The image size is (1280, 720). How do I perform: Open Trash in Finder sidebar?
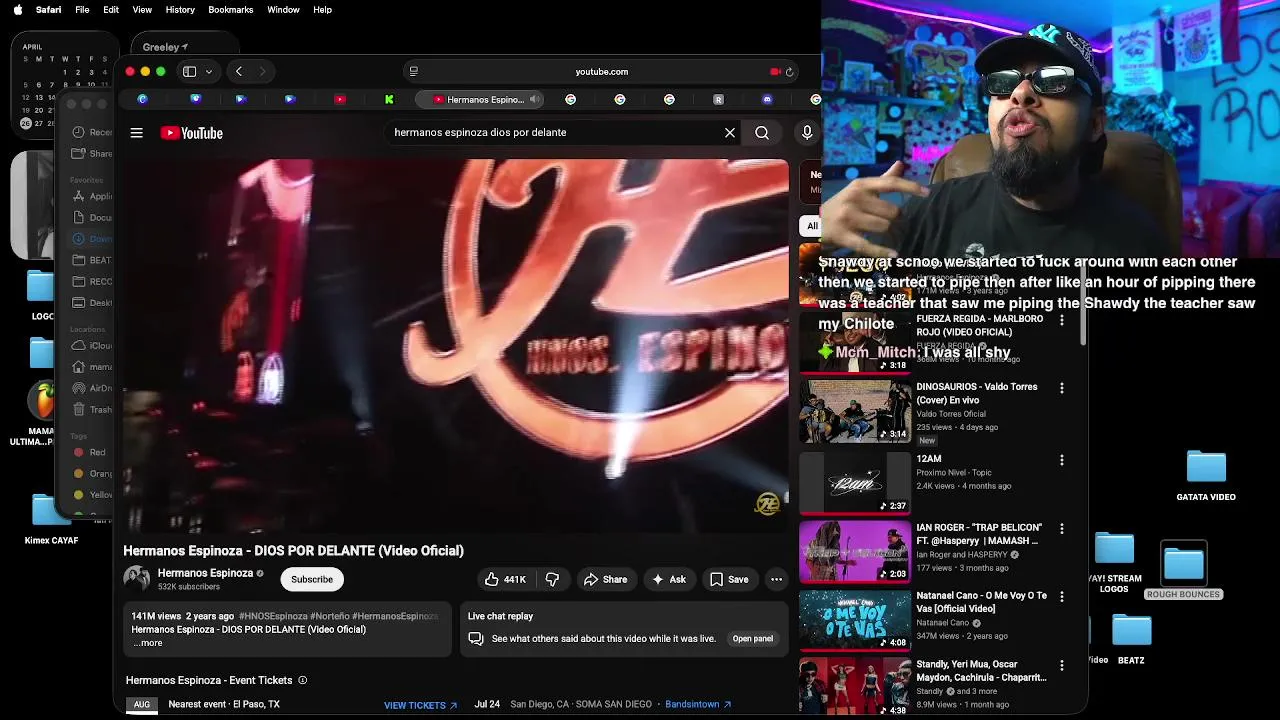tap(93, 410)
